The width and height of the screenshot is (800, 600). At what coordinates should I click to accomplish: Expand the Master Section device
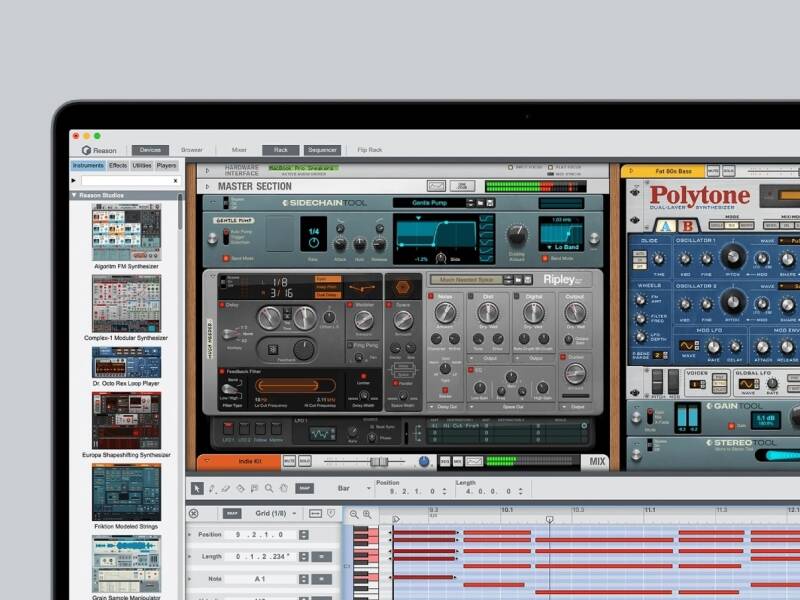coord(207,186)
